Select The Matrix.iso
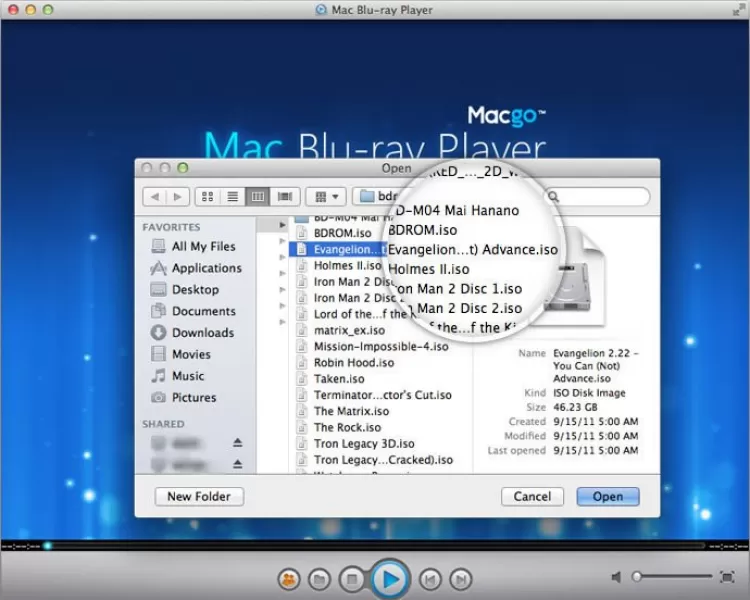Screen dimensions: 750x600 351,411
